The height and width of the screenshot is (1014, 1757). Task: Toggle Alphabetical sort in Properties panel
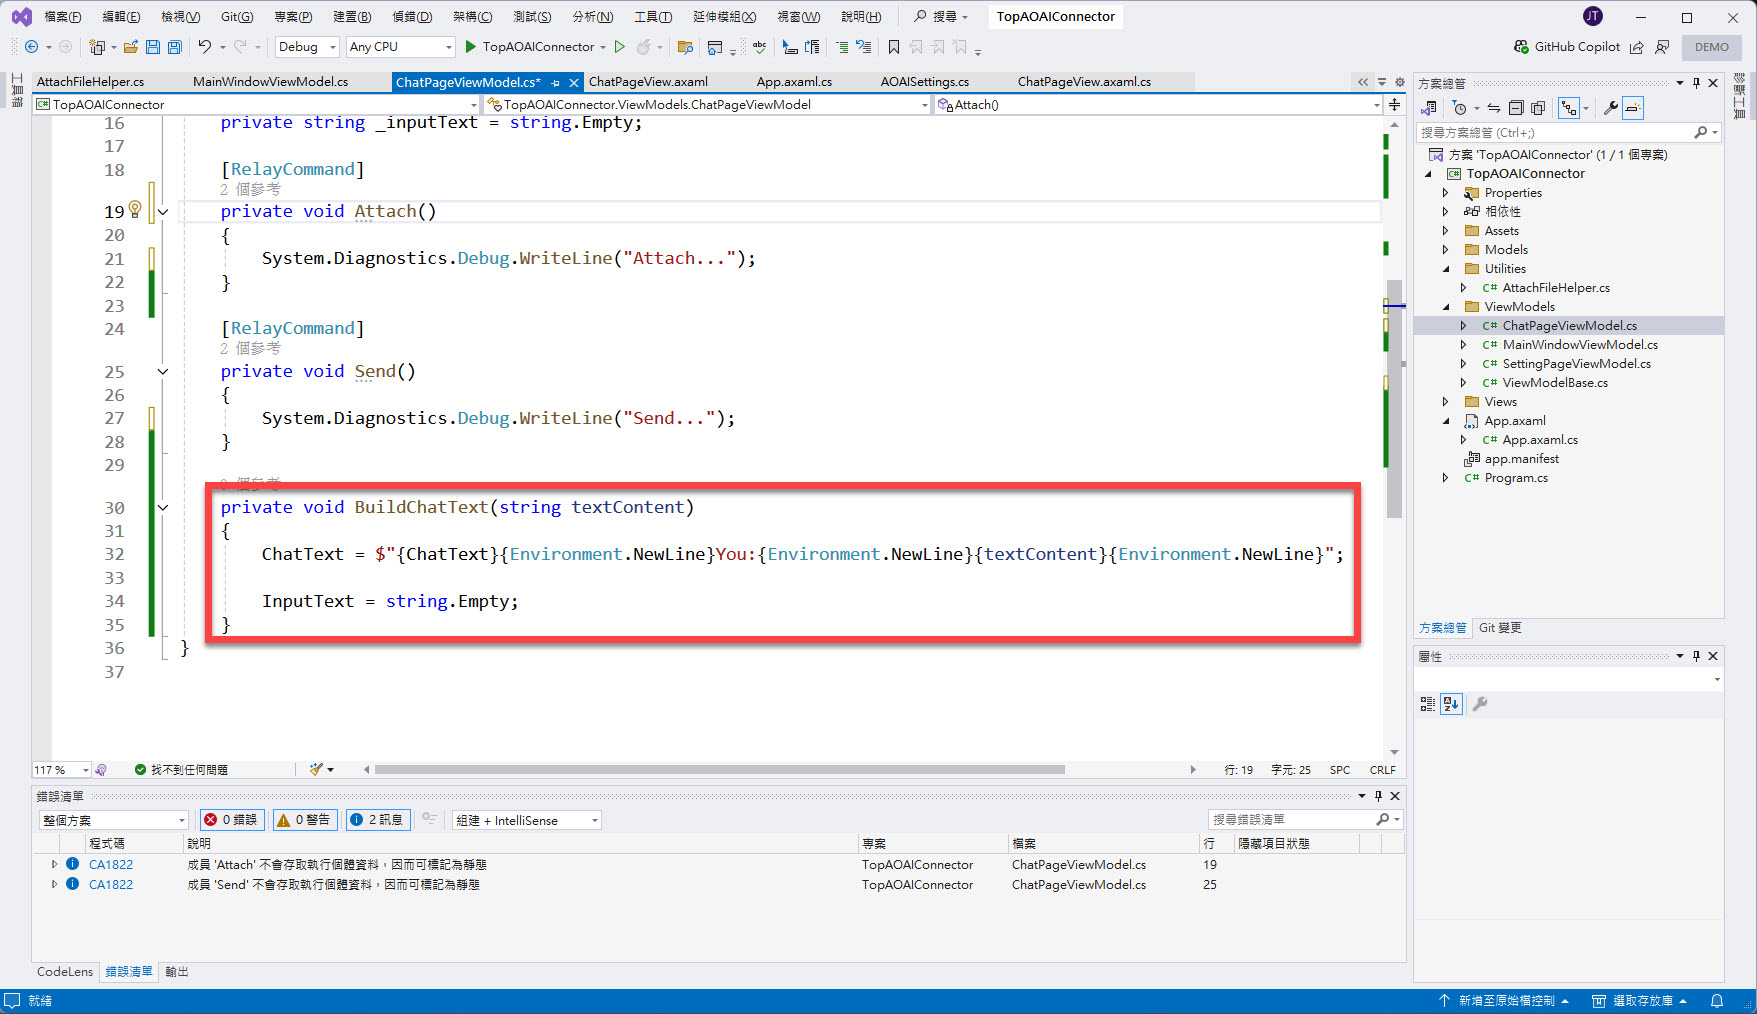(x=1451, y=704)
